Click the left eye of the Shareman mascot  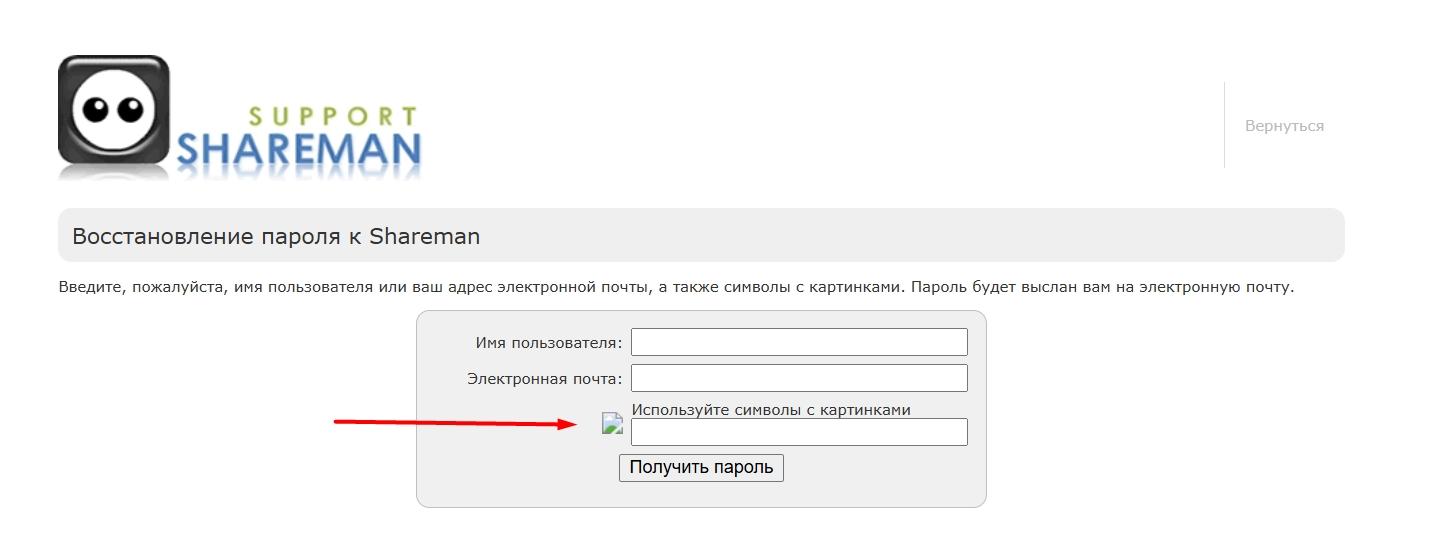pos(95,108)
